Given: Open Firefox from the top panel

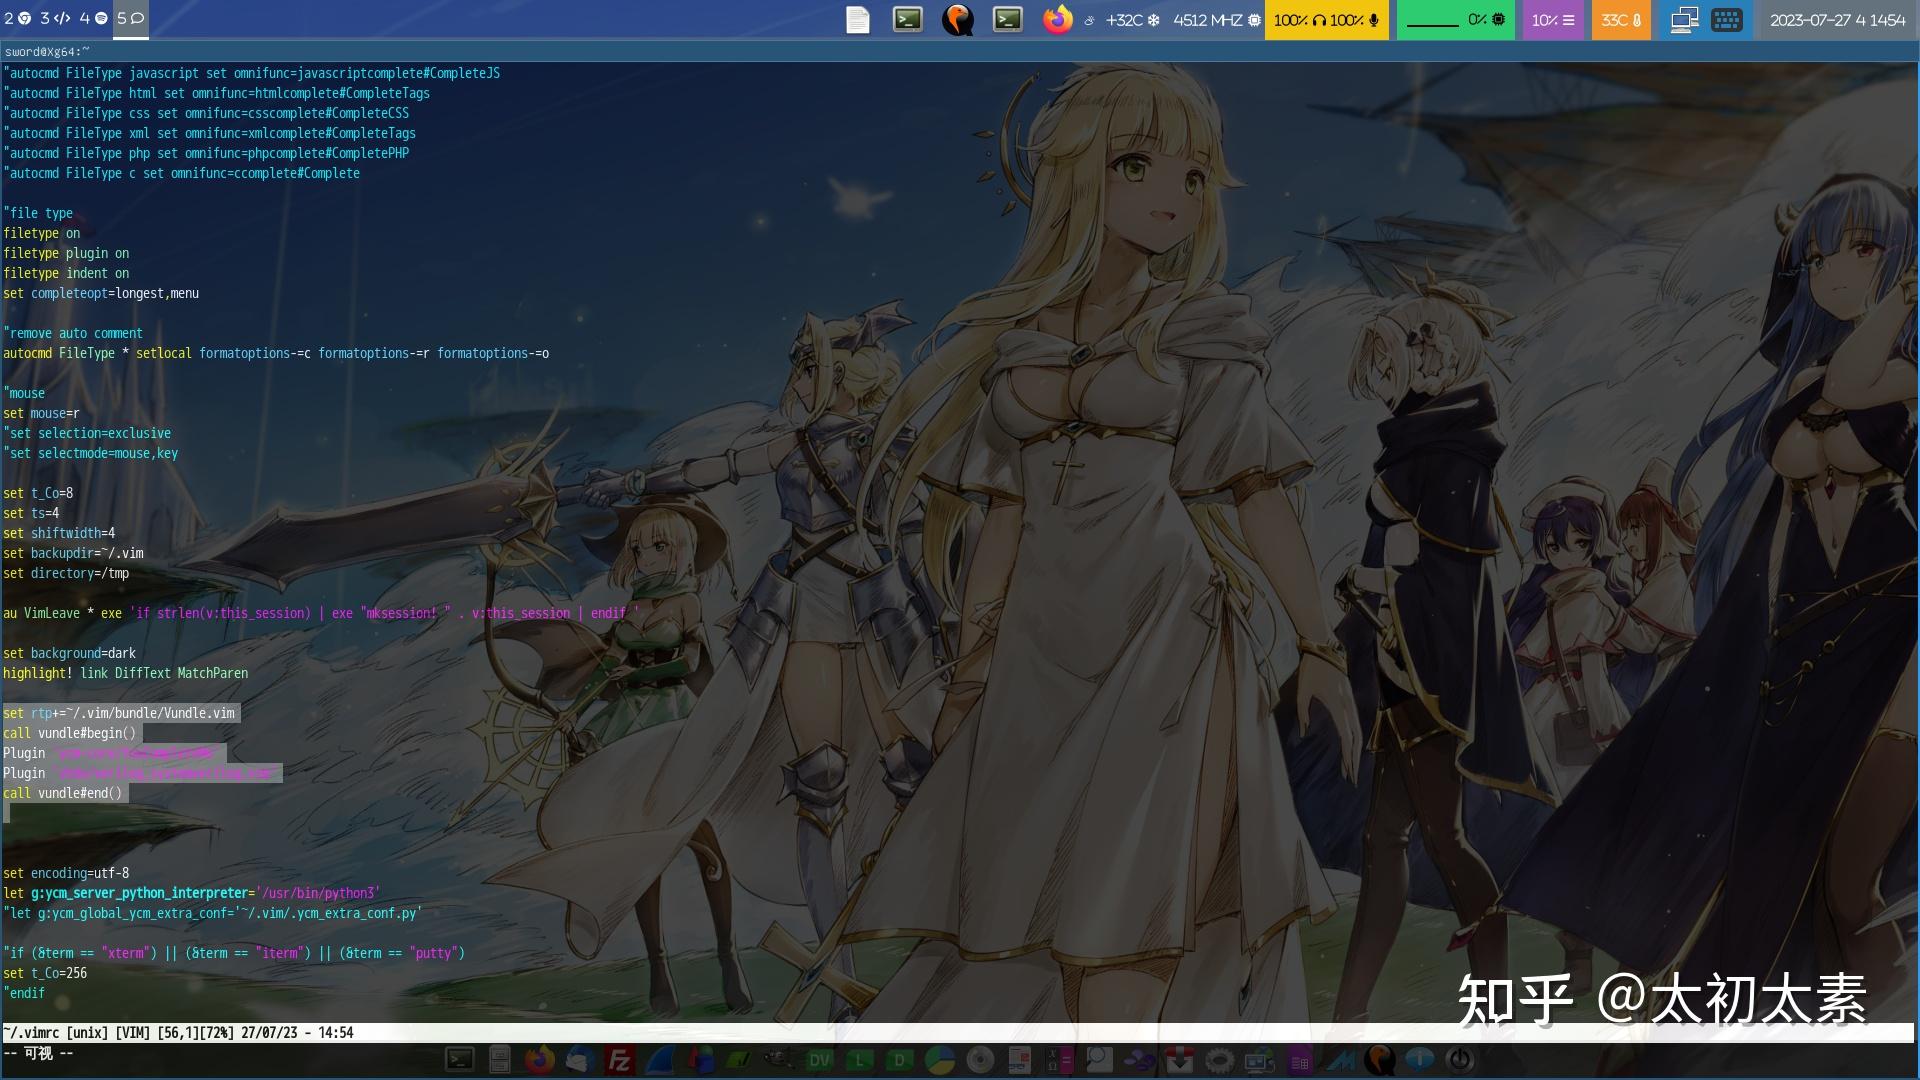Looking at the screenshot, I should pos(1057,19).
